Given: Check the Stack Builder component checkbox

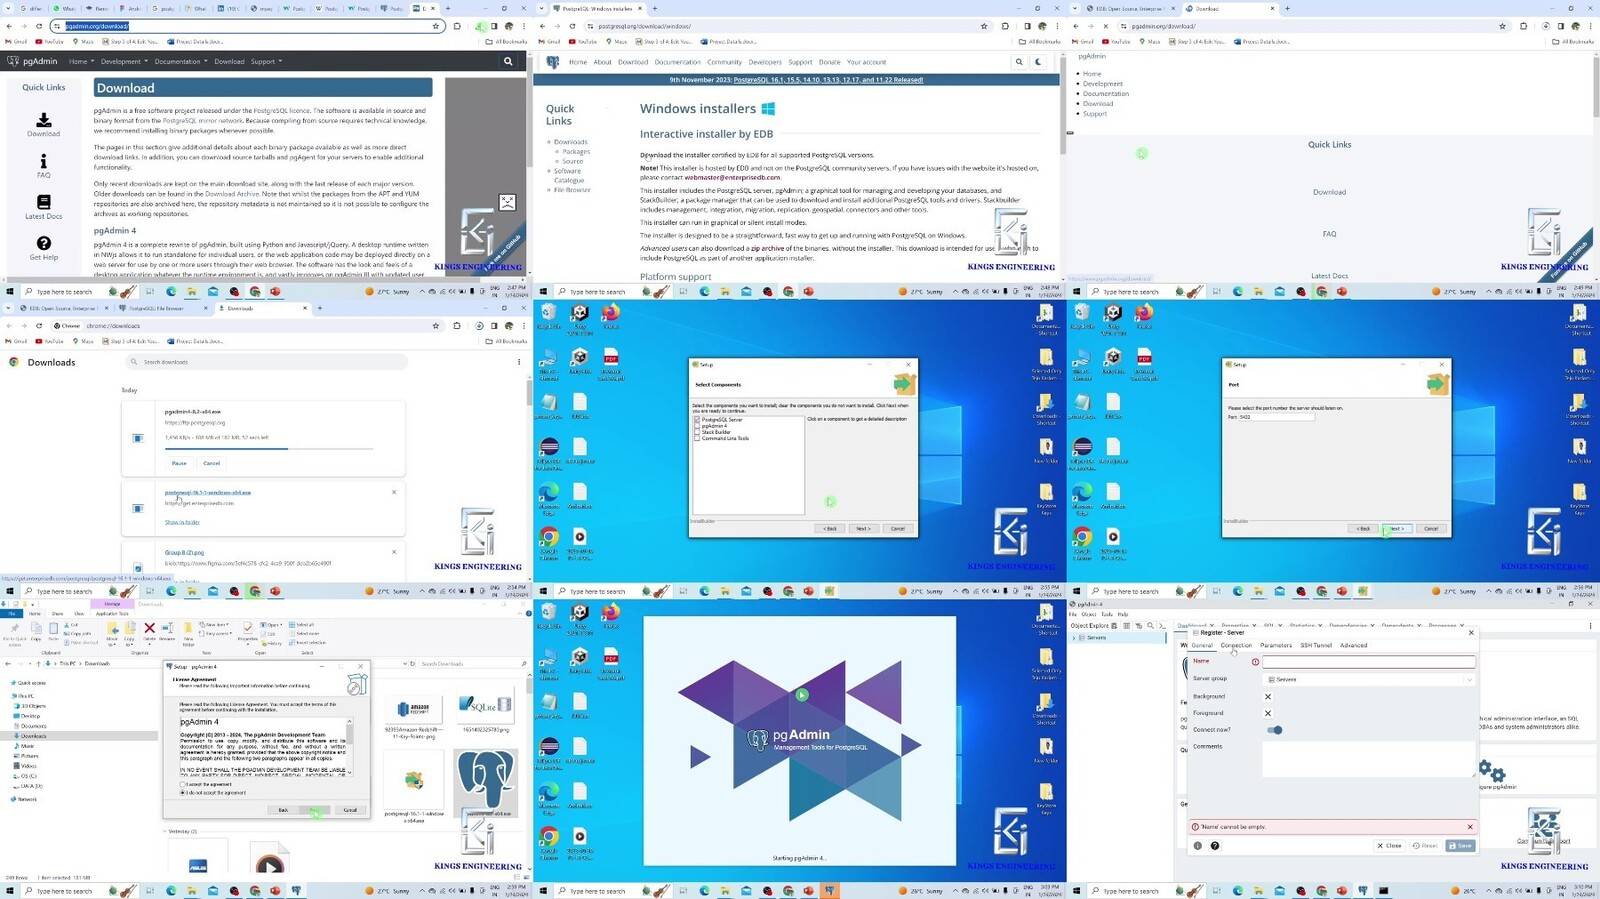Looking at the screenshot, I should [697, 432].
